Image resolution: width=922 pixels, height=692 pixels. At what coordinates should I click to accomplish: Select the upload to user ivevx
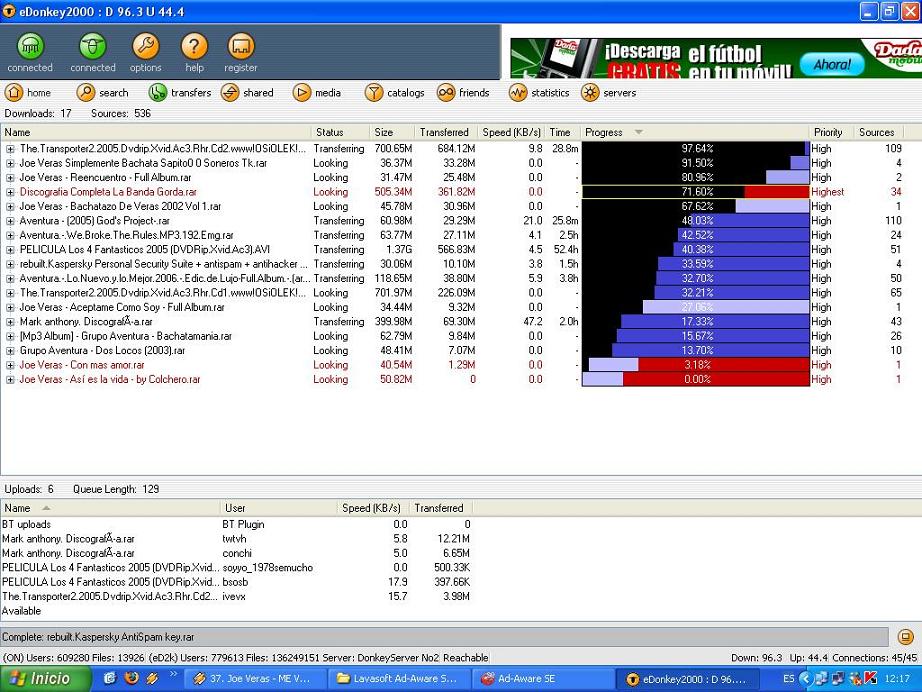click(236, 596)
